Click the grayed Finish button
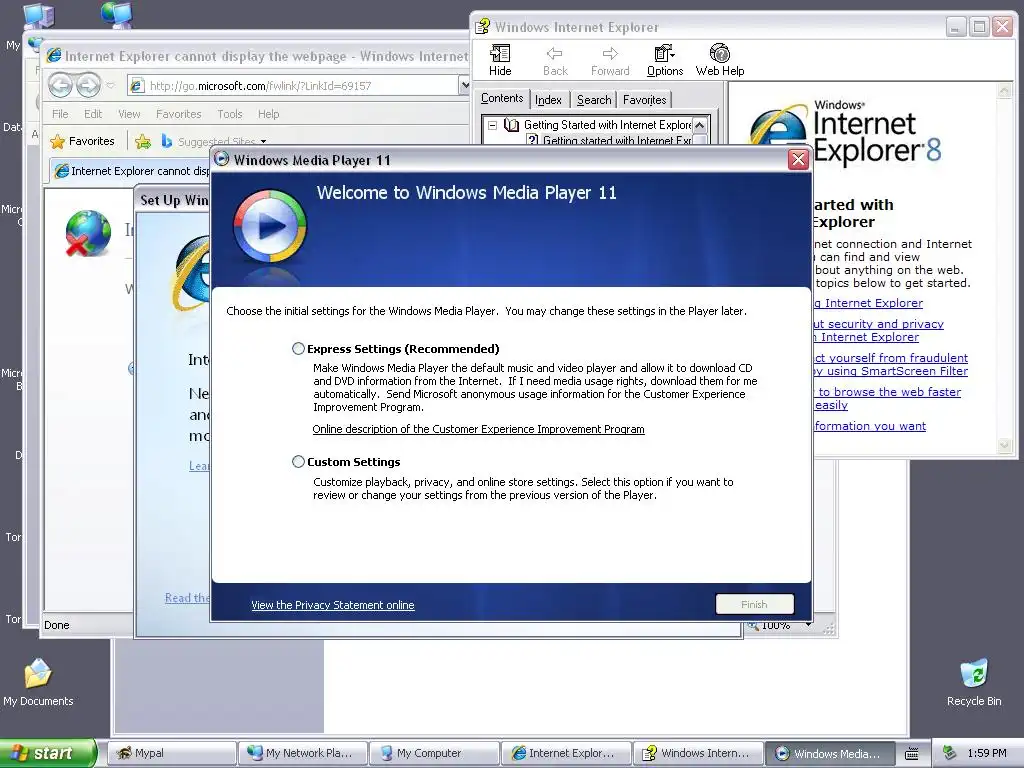1024x768 pixels. (754, 604)
